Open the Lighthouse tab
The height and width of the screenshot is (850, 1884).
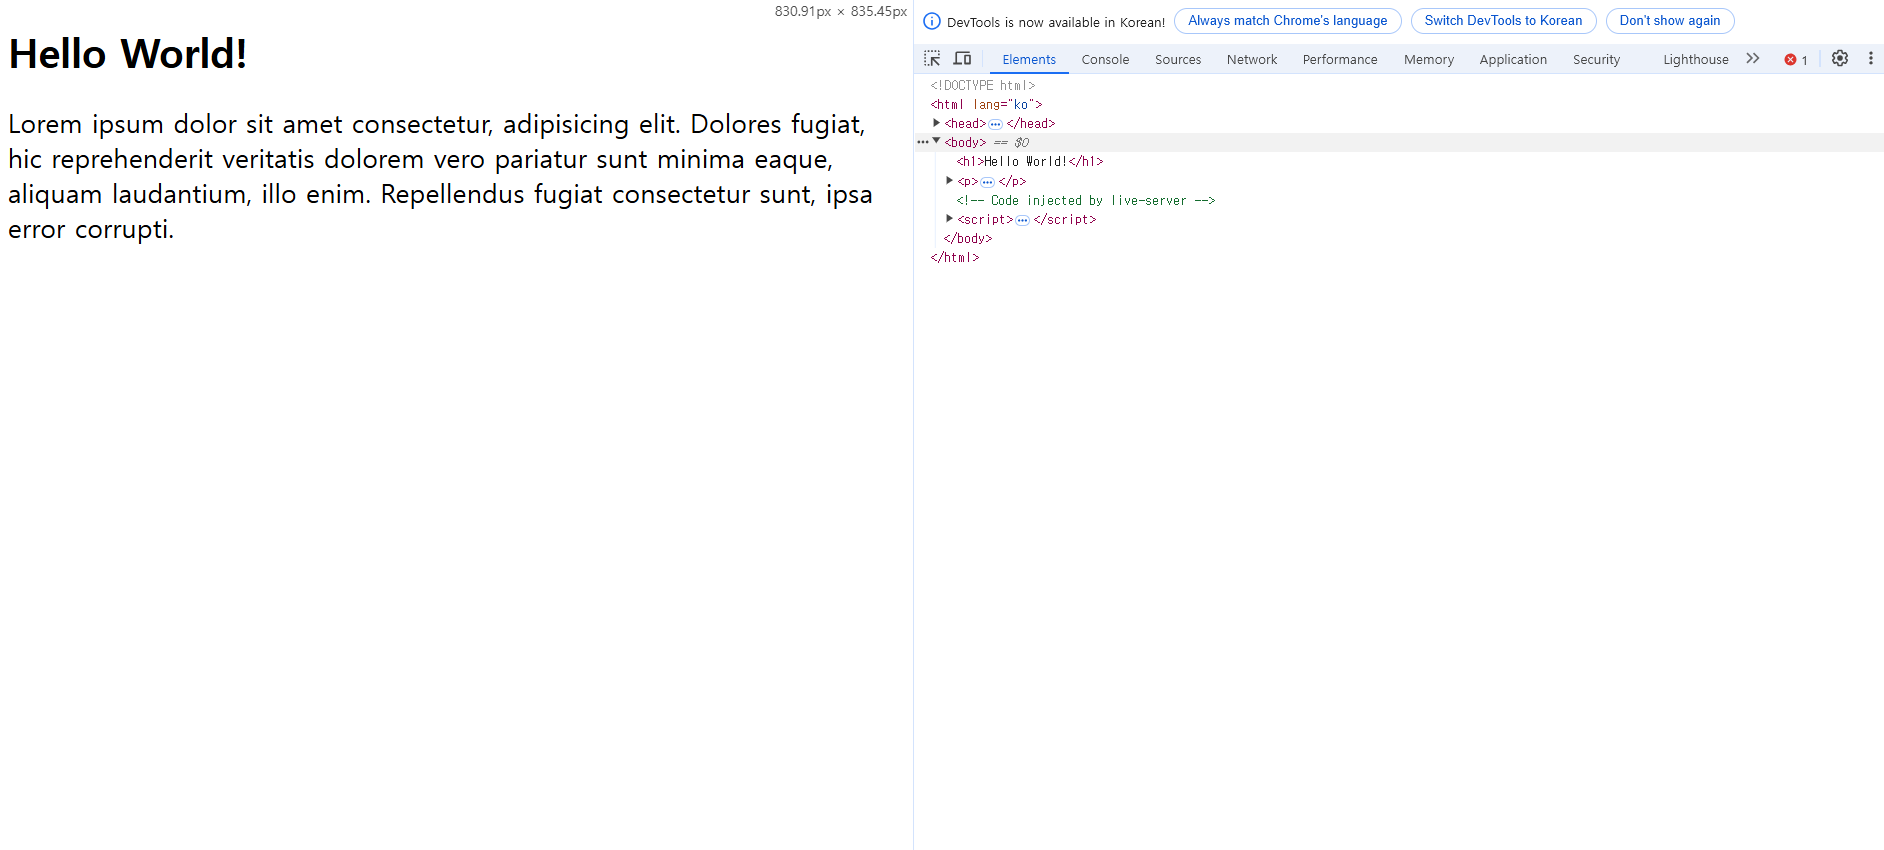(x=1696, y=60)
